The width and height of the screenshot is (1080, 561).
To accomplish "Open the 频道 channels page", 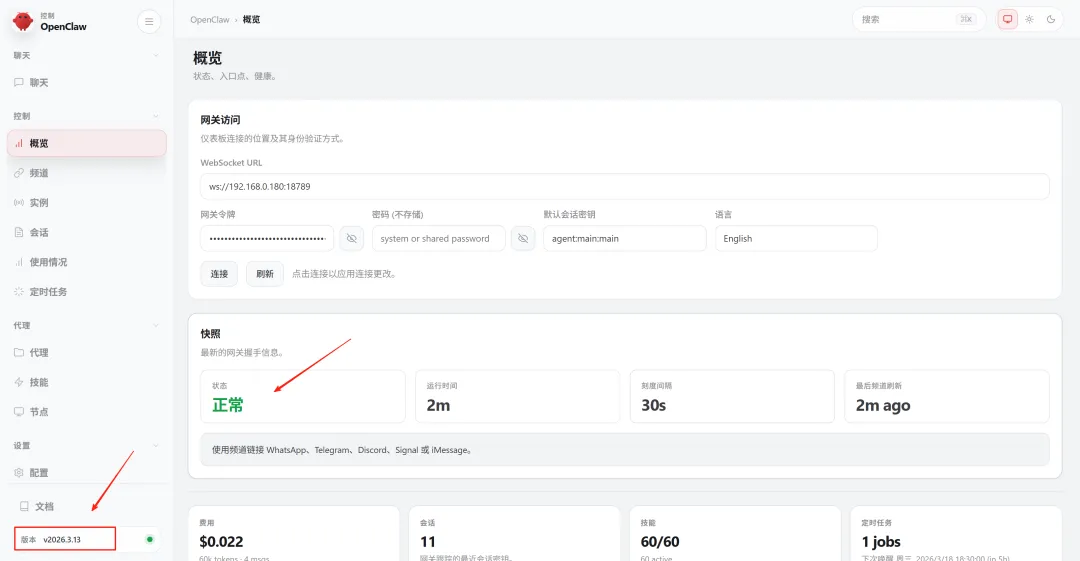I will [87, 173].
